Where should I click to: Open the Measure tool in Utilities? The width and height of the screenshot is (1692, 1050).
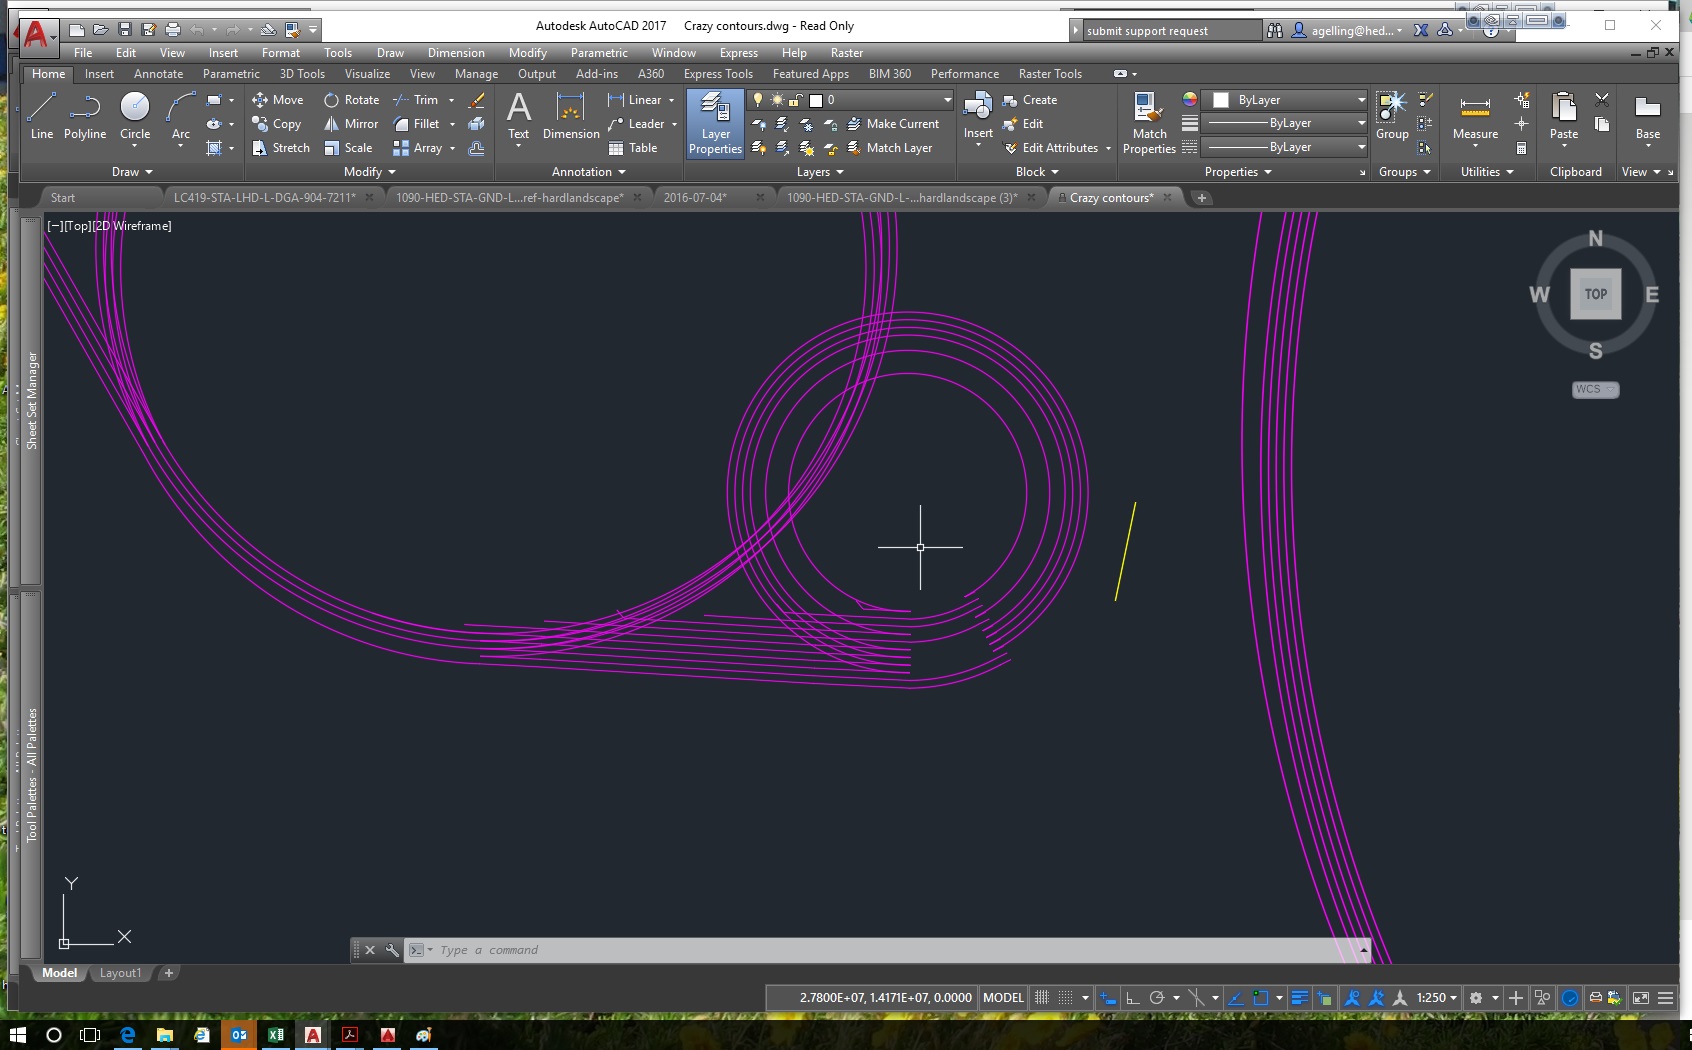click(x=1474, y=122)
